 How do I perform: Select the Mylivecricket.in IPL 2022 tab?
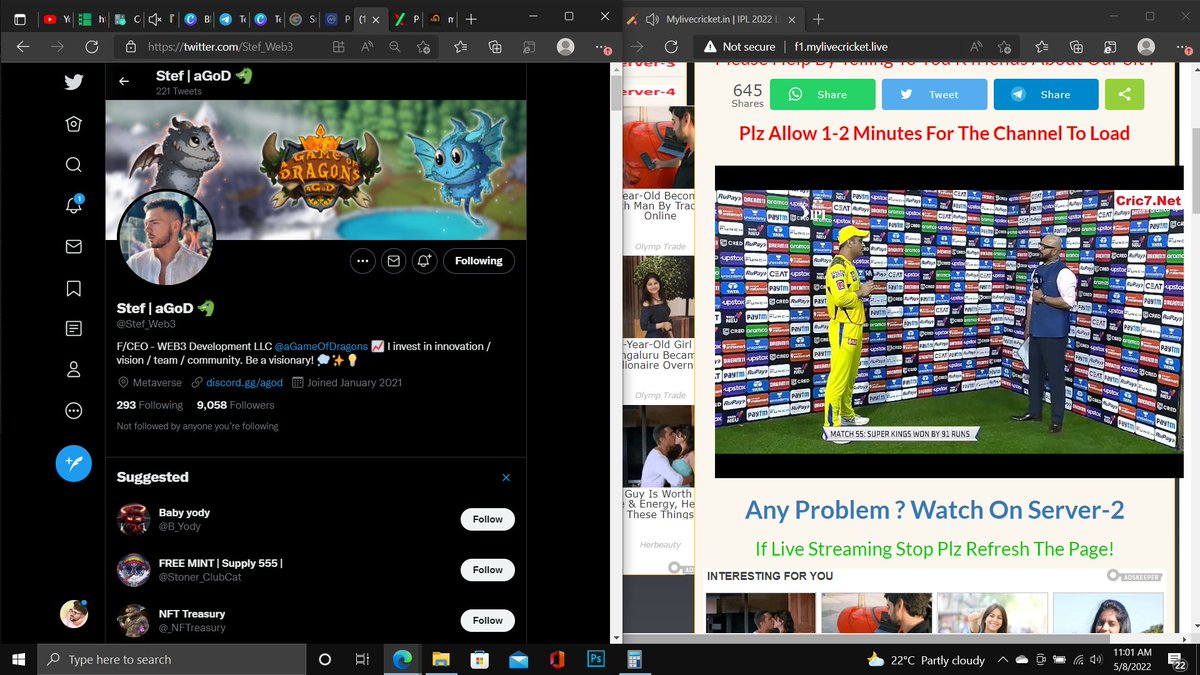[712, 19]
